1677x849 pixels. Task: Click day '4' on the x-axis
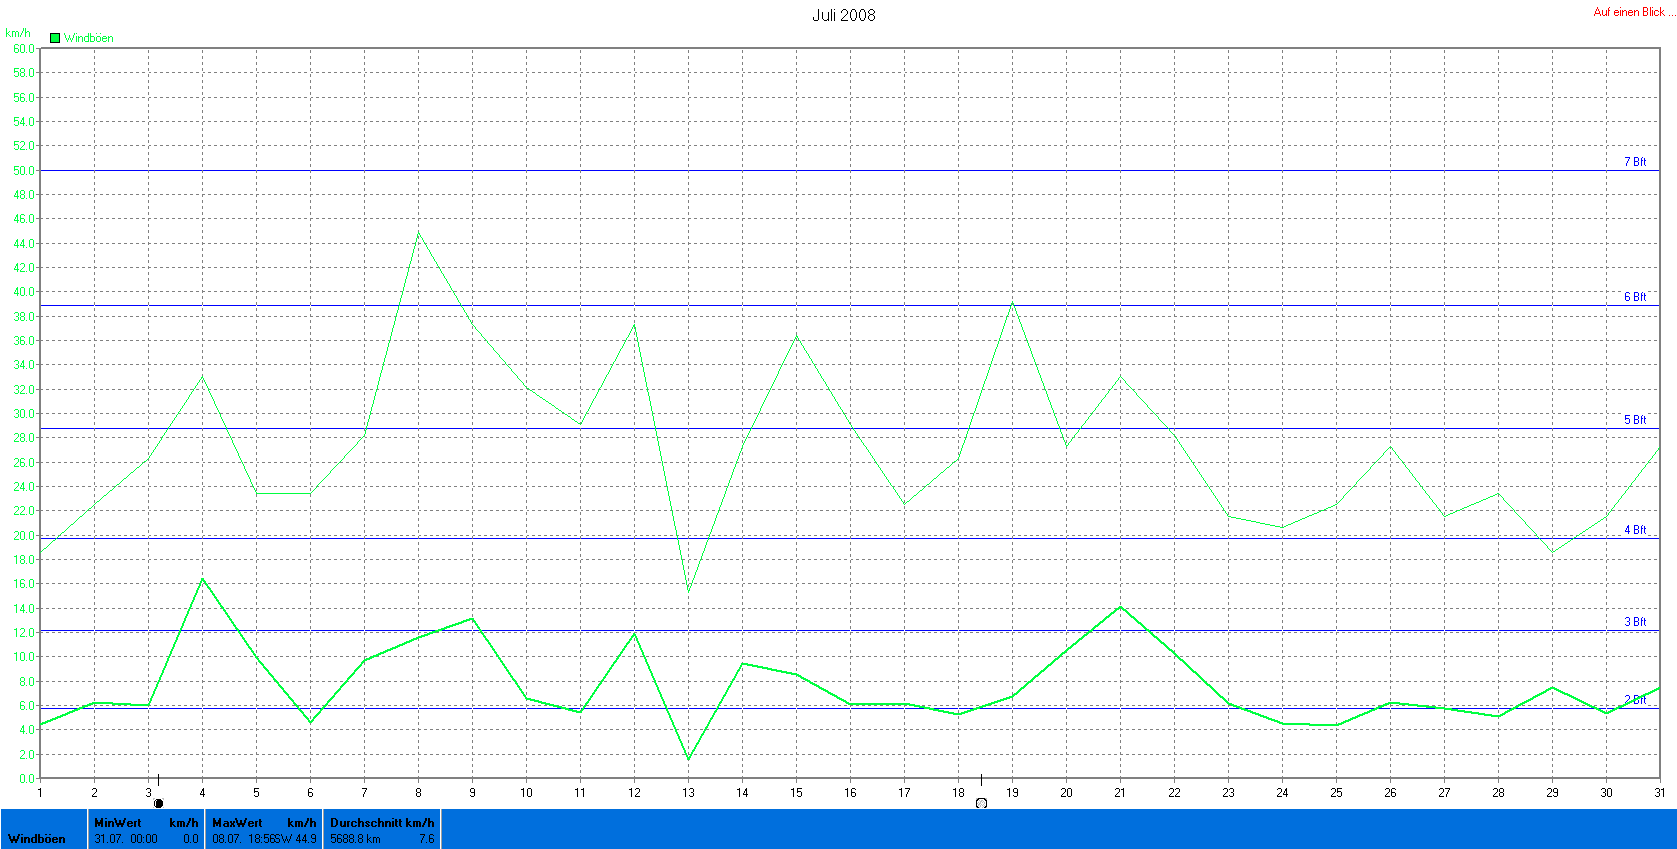202,793
